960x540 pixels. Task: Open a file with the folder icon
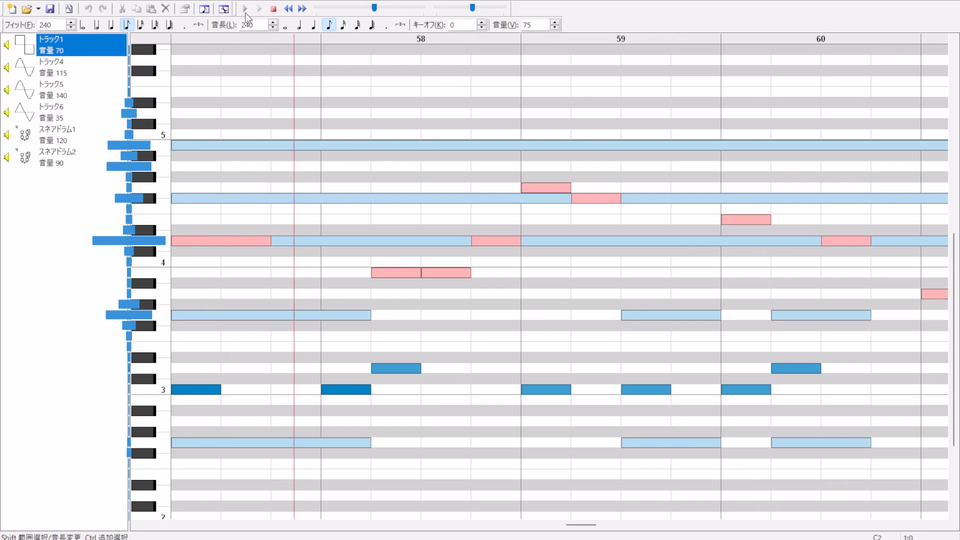click(26, 9)
